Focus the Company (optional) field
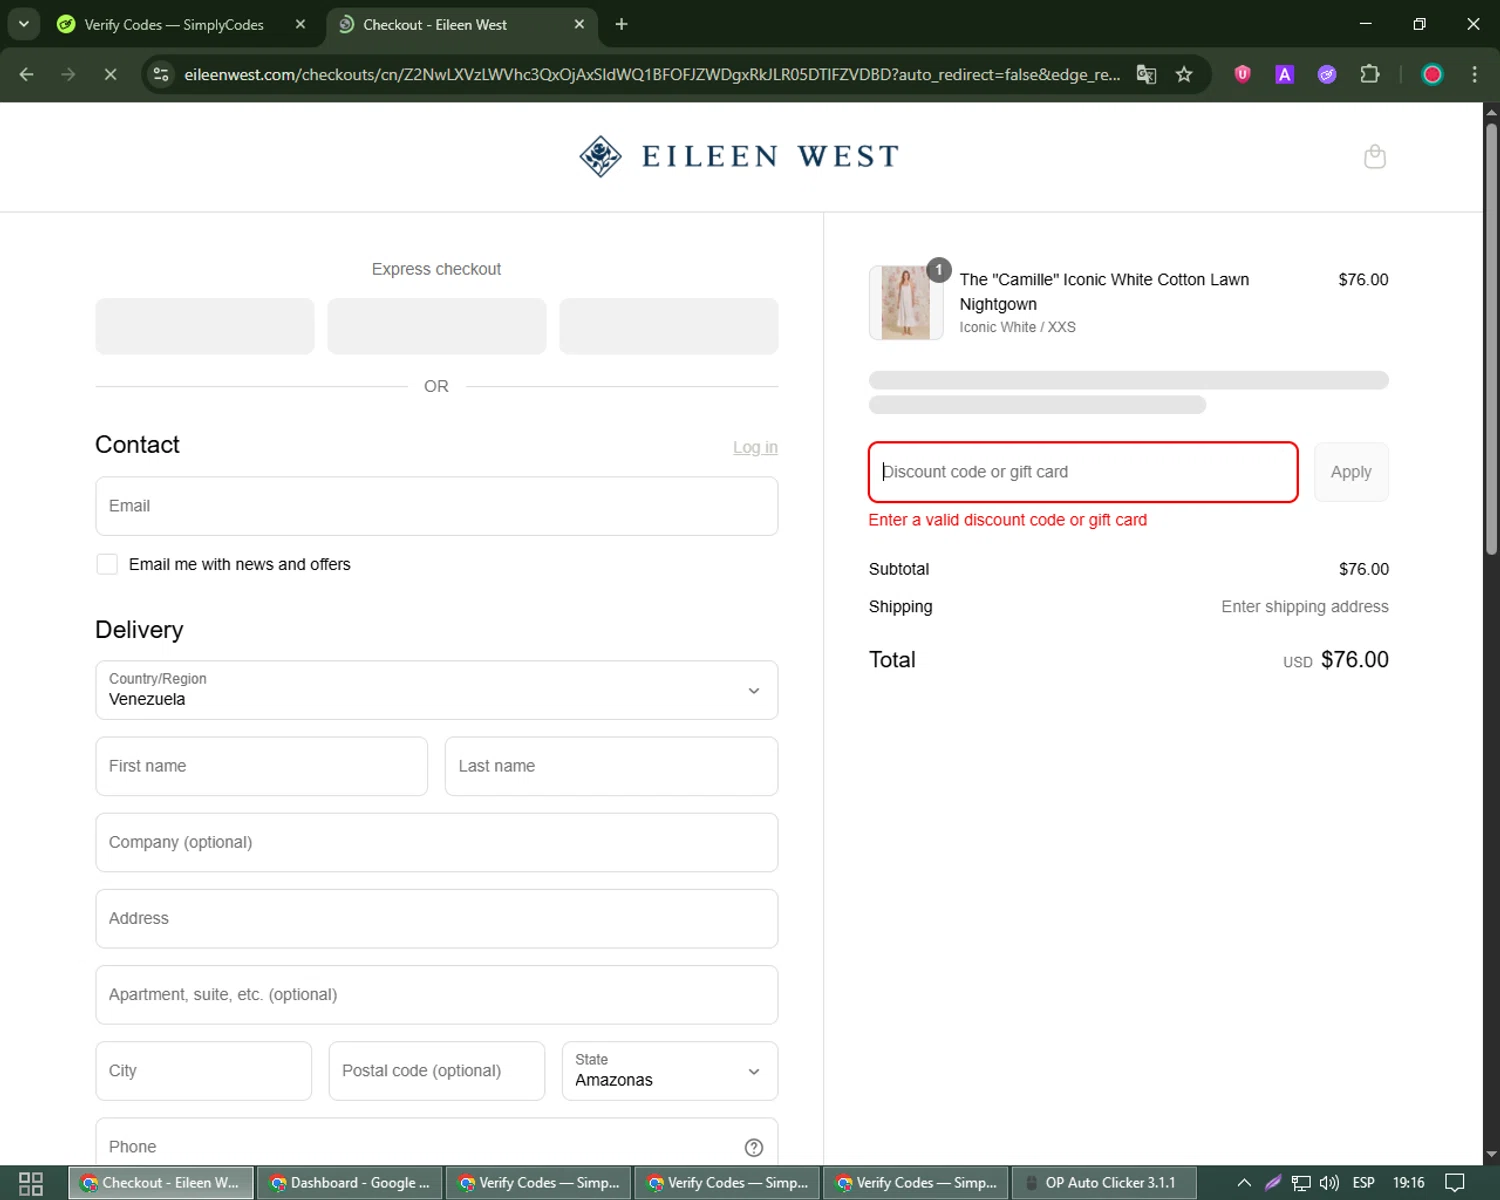 (436, 842)
